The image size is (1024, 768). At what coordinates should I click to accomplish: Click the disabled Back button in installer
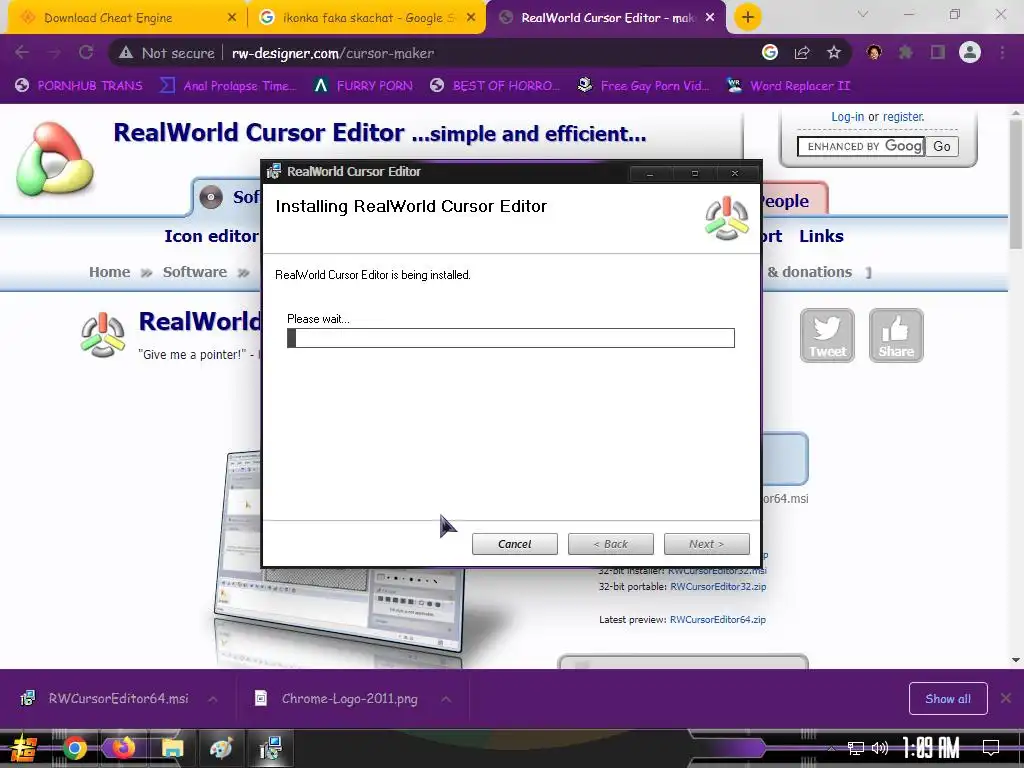coord(611,544)
